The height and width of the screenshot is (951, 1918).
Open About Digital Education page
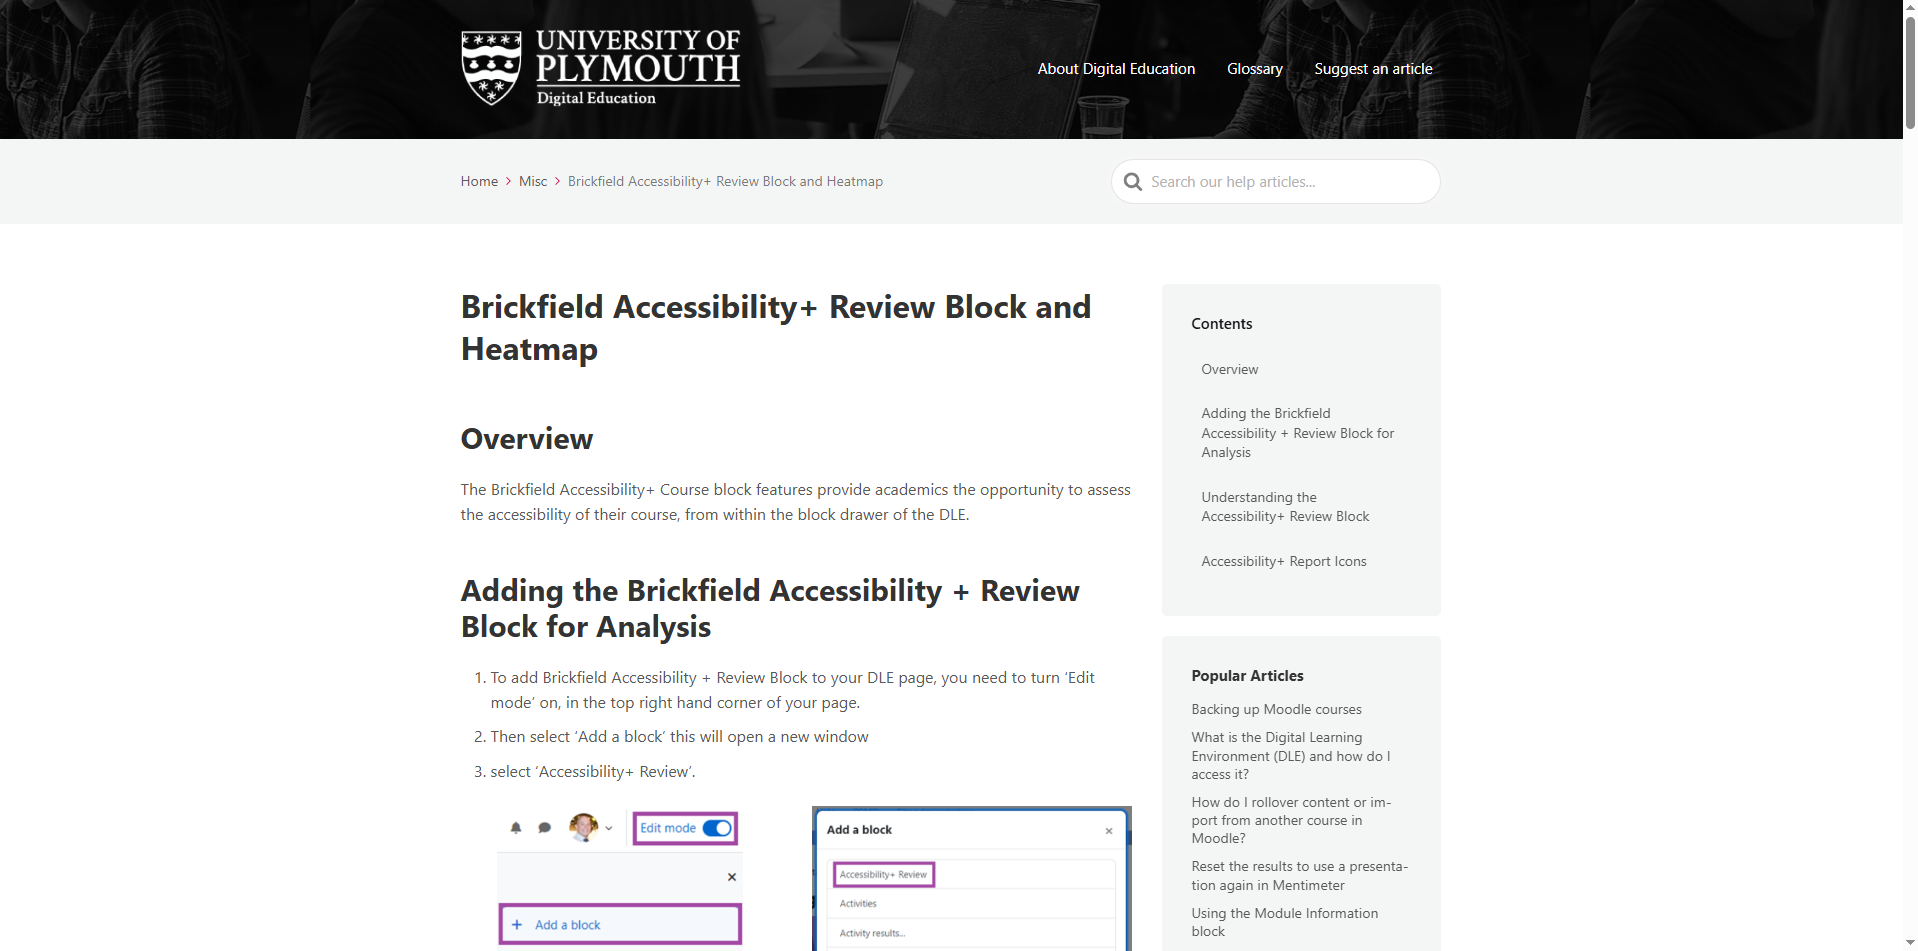[1116, 69]
